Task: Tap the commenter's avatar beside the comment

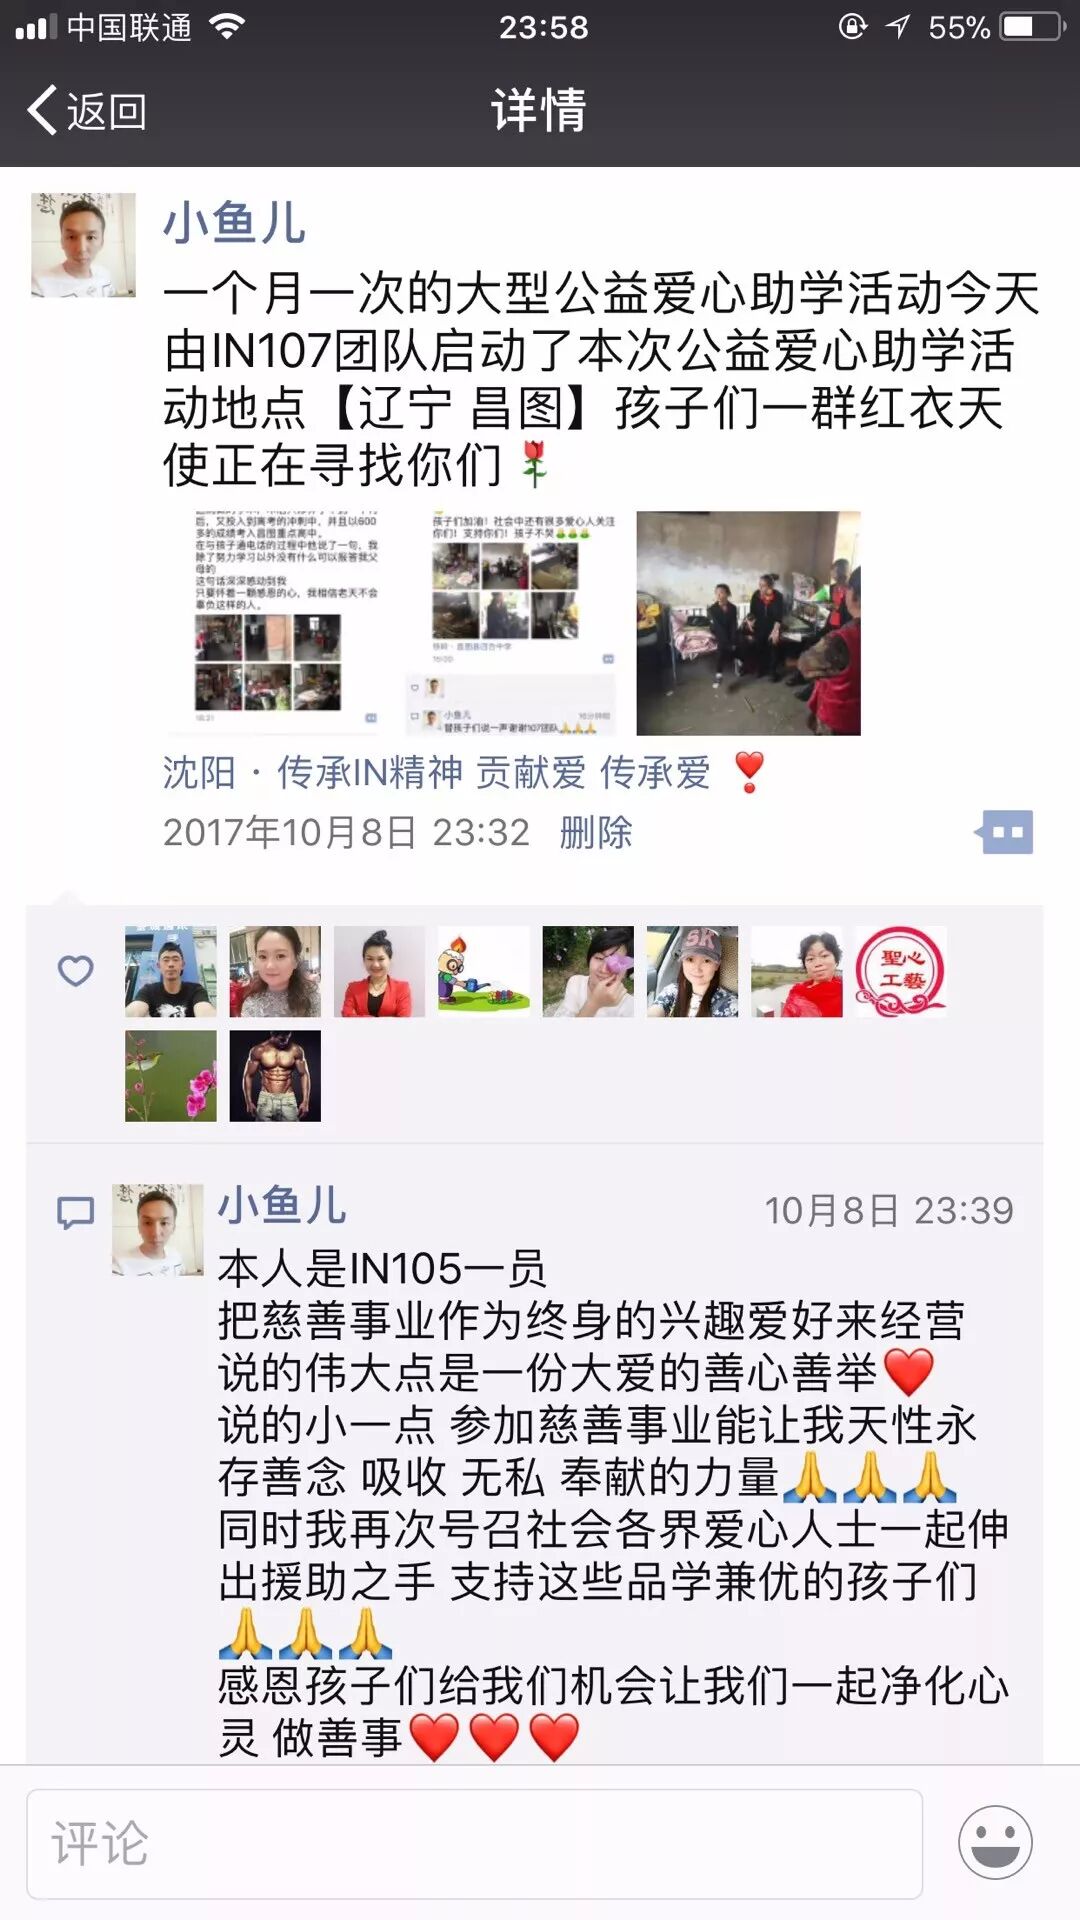Action: (x=158, y=1229)
